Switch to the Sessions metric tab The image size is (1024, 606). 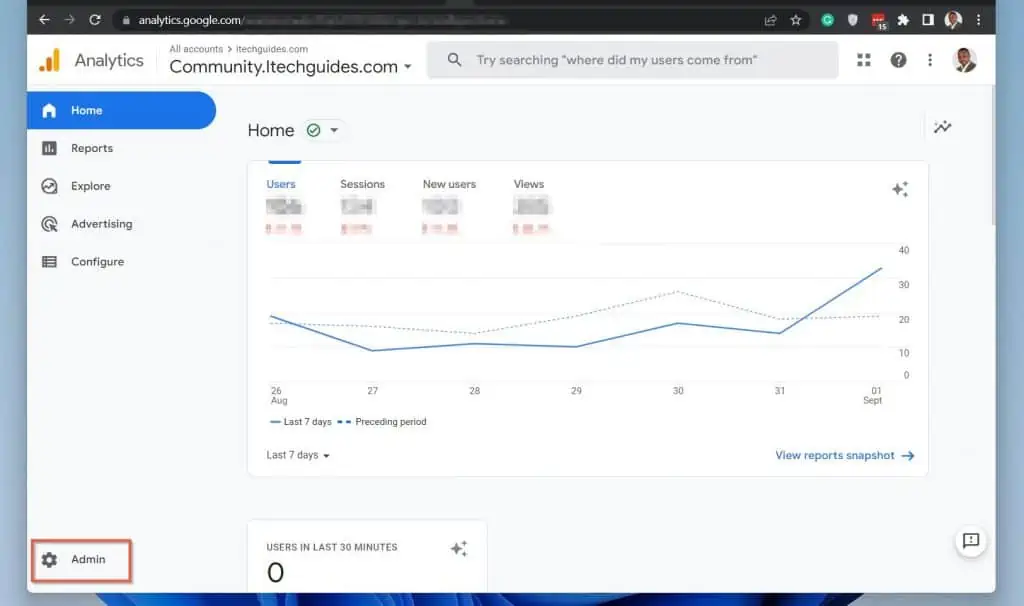pos(362,184)
